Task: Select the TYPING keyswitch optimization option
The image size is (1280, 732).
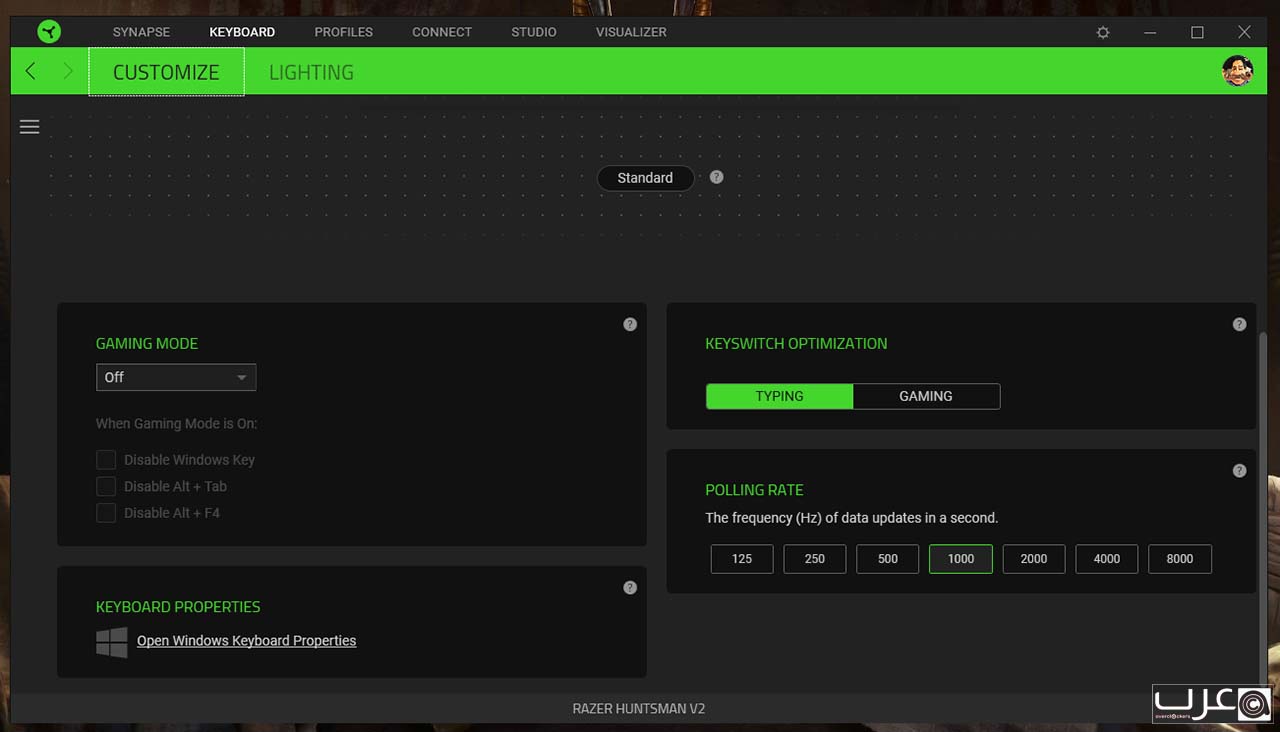Action: [x=779, y=396]
